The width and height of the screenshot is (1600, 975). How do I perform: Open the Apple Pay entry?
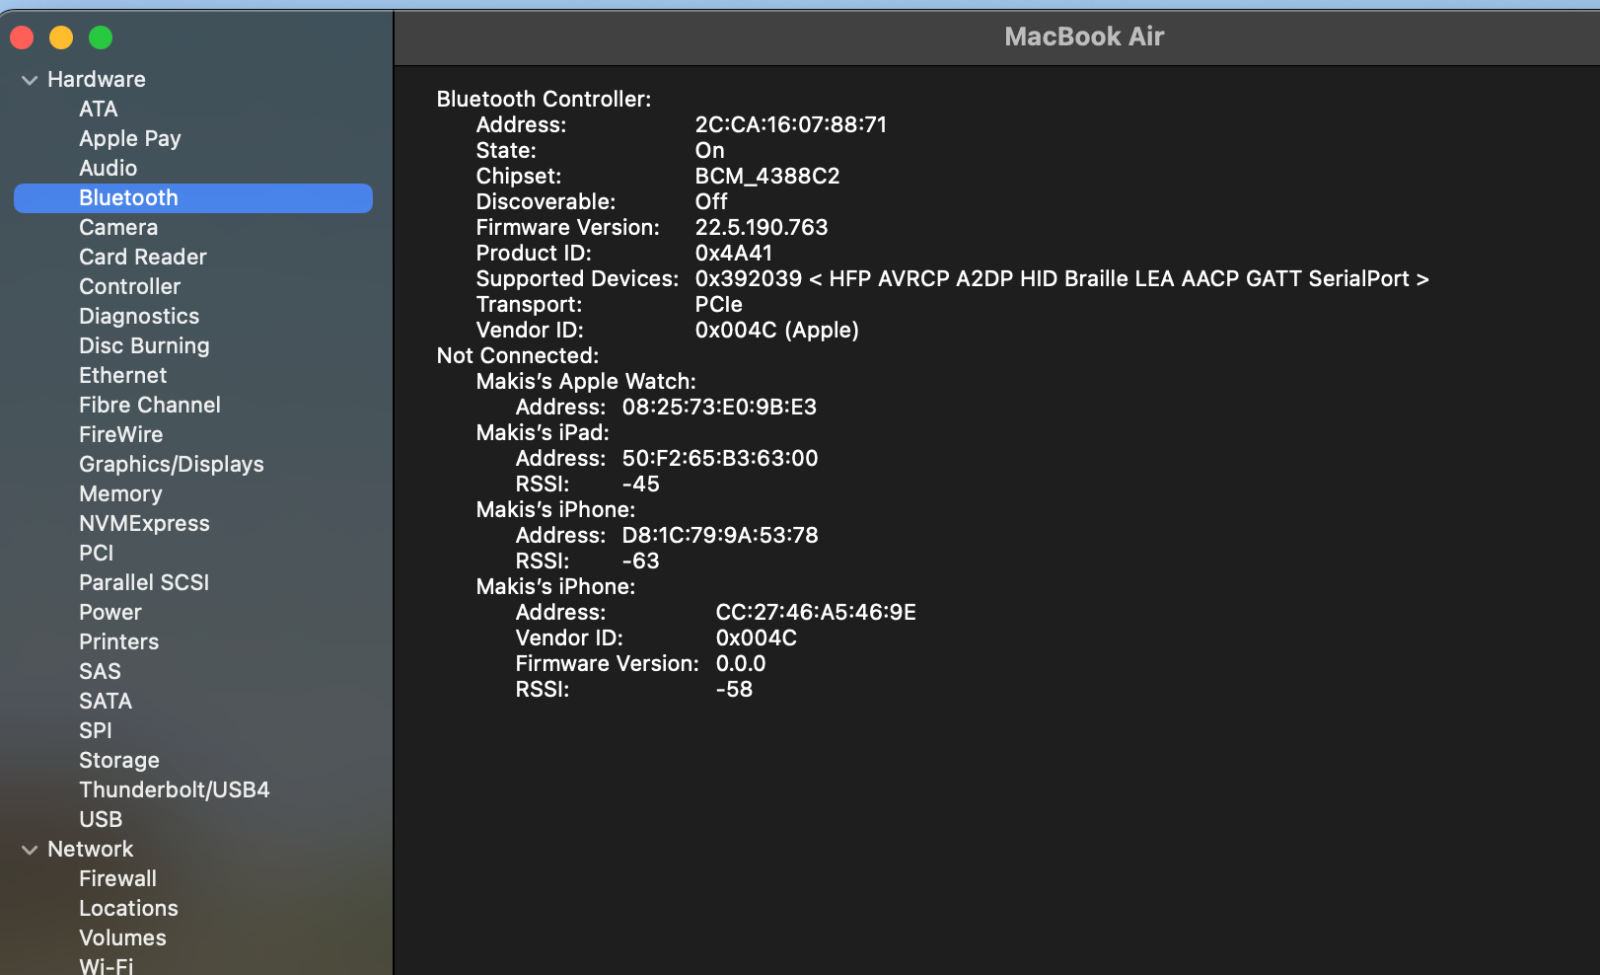tap(130, 139)
